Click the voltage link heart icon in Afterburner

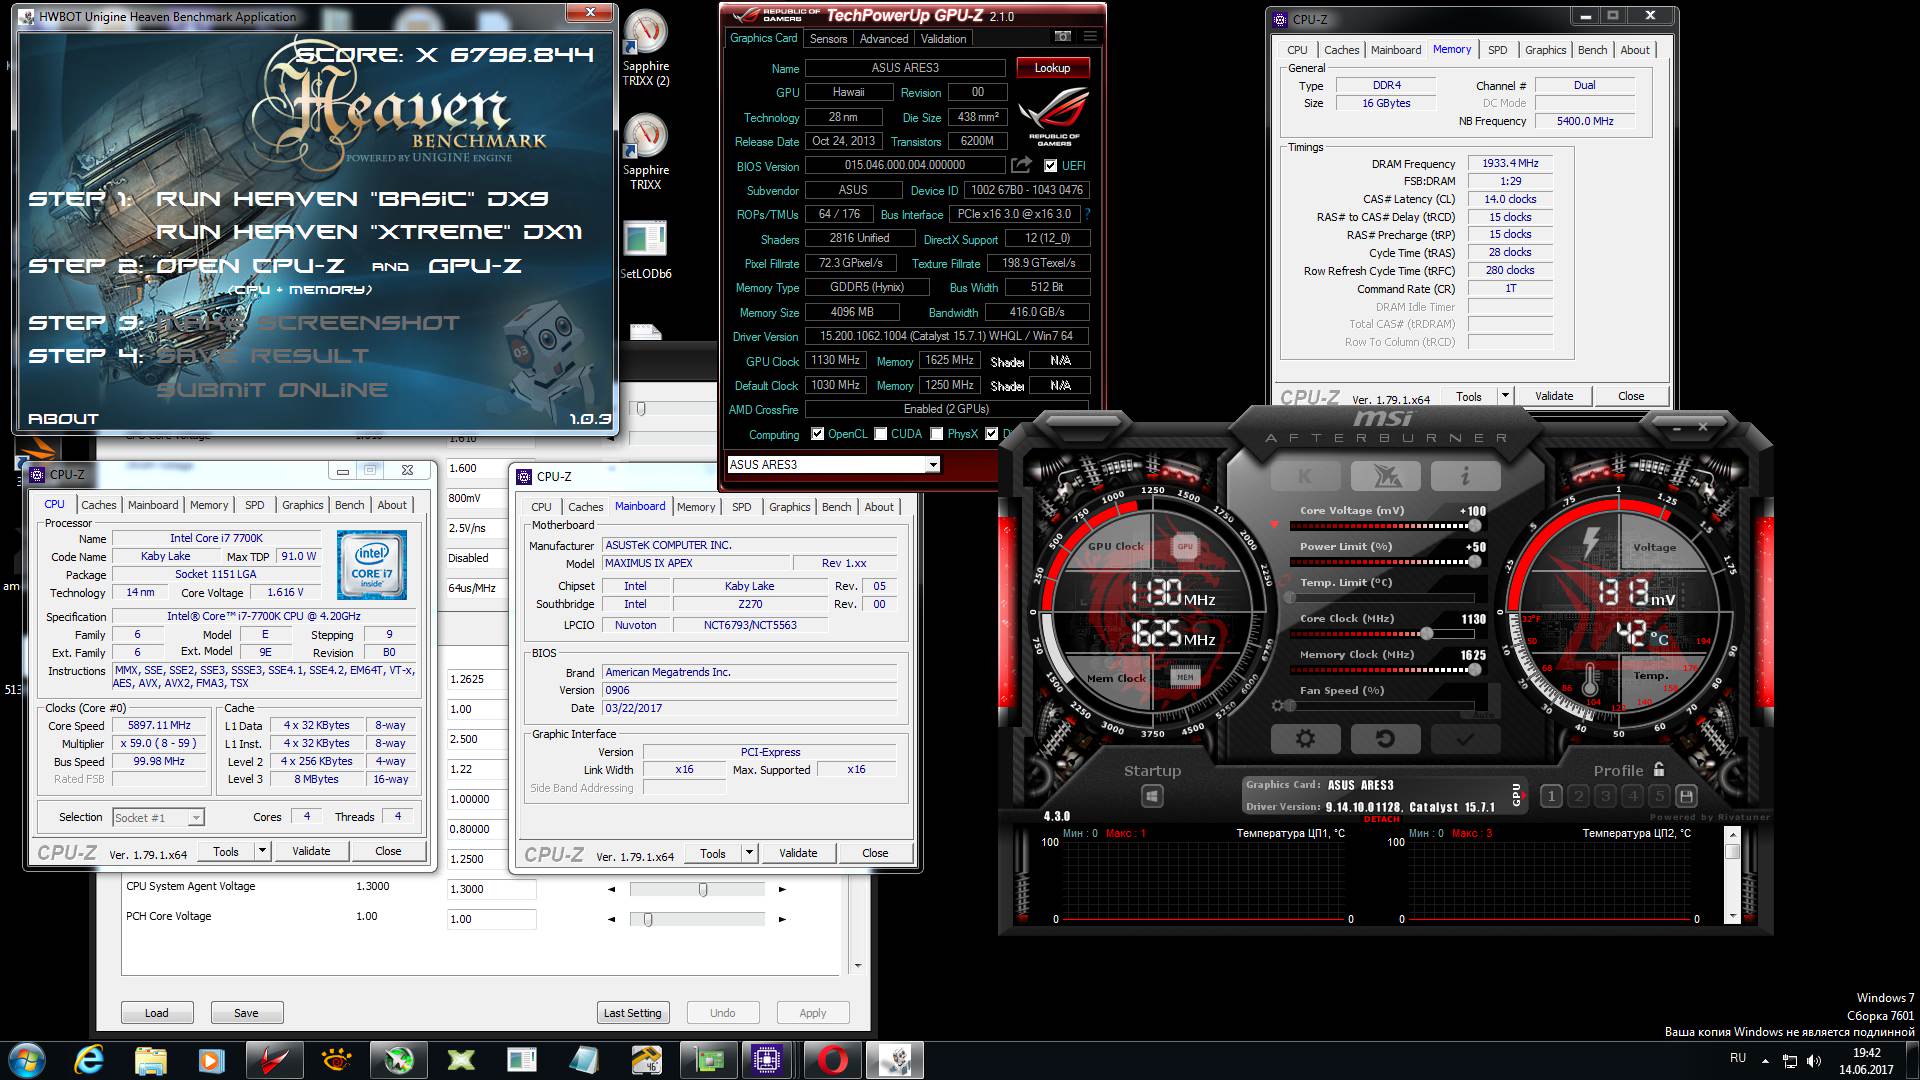[x=1274, y=524]
